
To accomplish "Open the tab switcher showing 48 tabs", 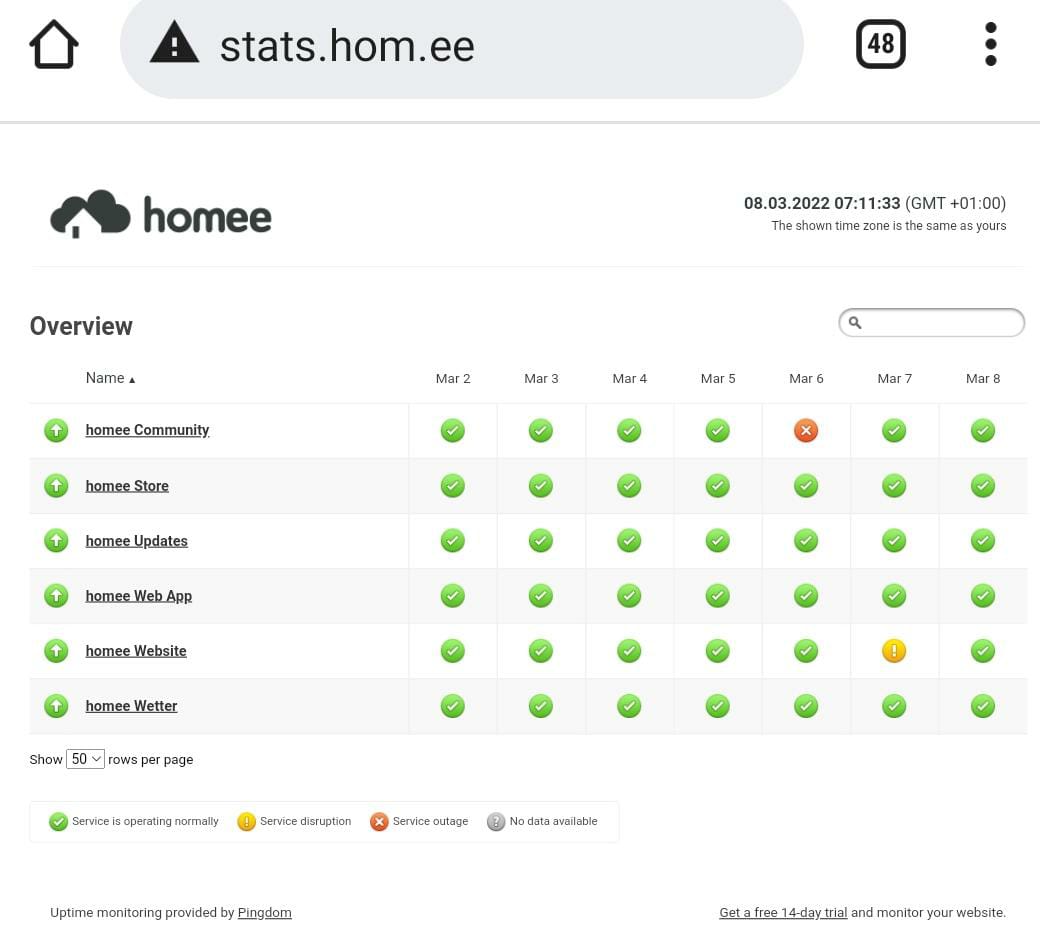I will 881,44.
